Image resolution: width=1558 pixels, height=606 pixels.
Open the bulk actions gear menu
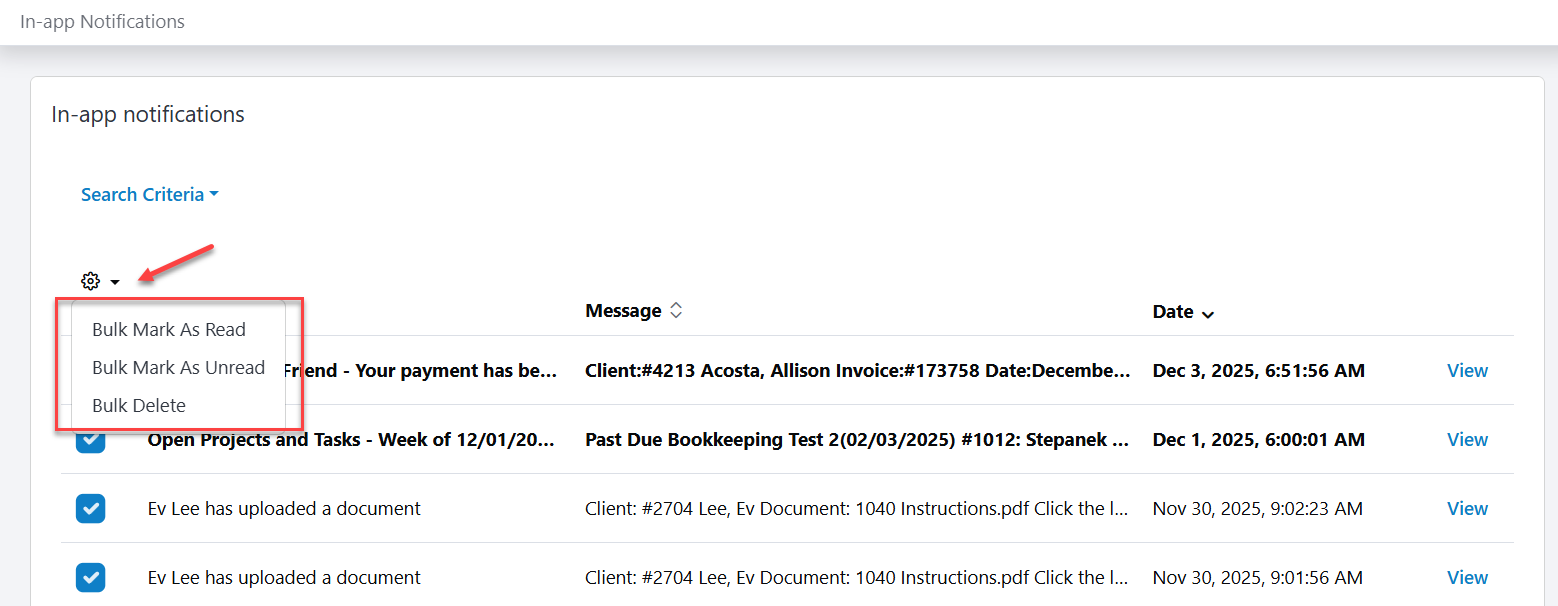point(90,281)
